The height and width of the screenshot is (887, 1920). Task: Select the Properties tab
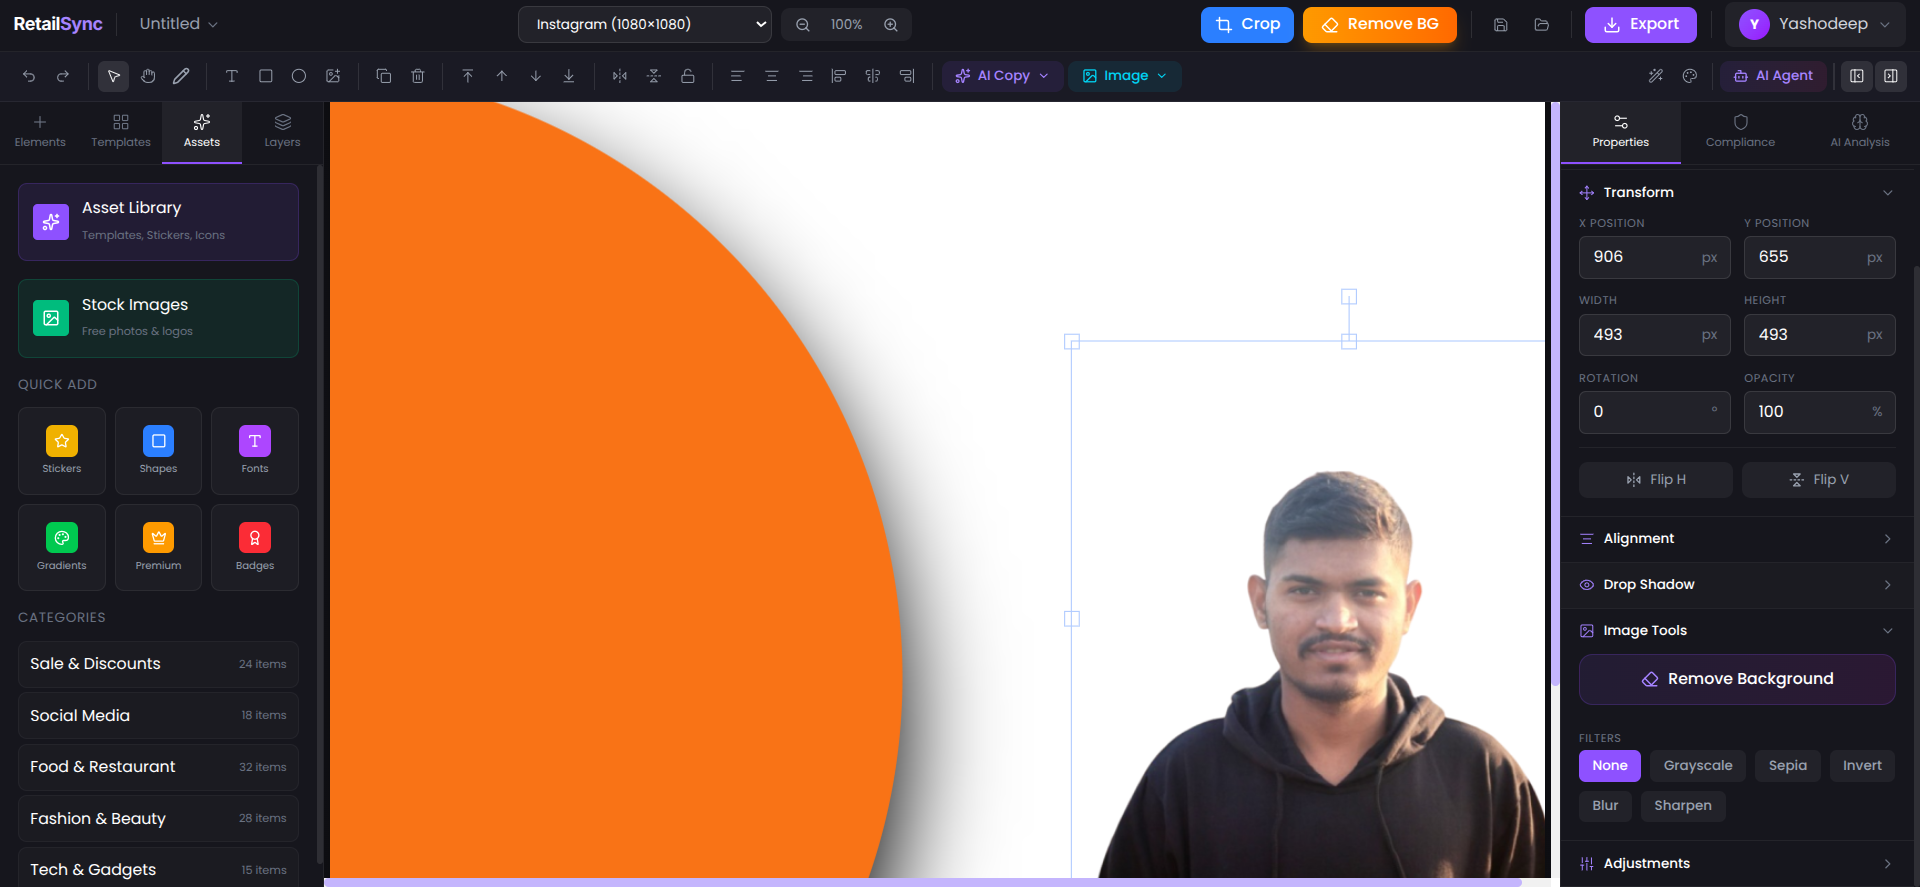(x=1621, y=132)
